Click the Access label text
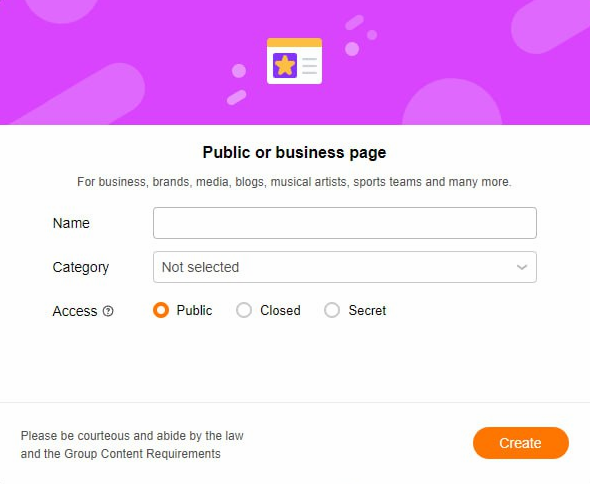 75,311
